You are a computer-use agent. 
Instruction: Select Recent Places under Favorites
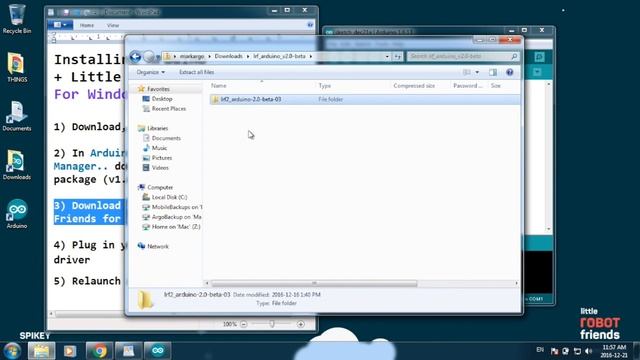coord(169,109)
